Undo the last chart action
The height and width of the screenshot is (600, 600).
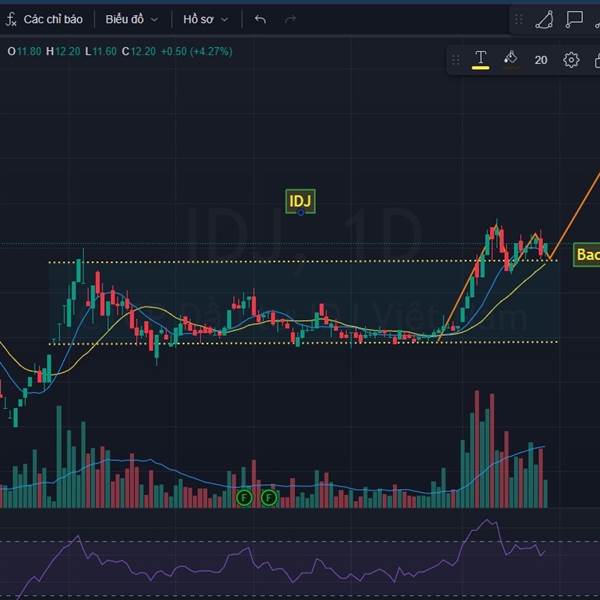coord(260,19)
